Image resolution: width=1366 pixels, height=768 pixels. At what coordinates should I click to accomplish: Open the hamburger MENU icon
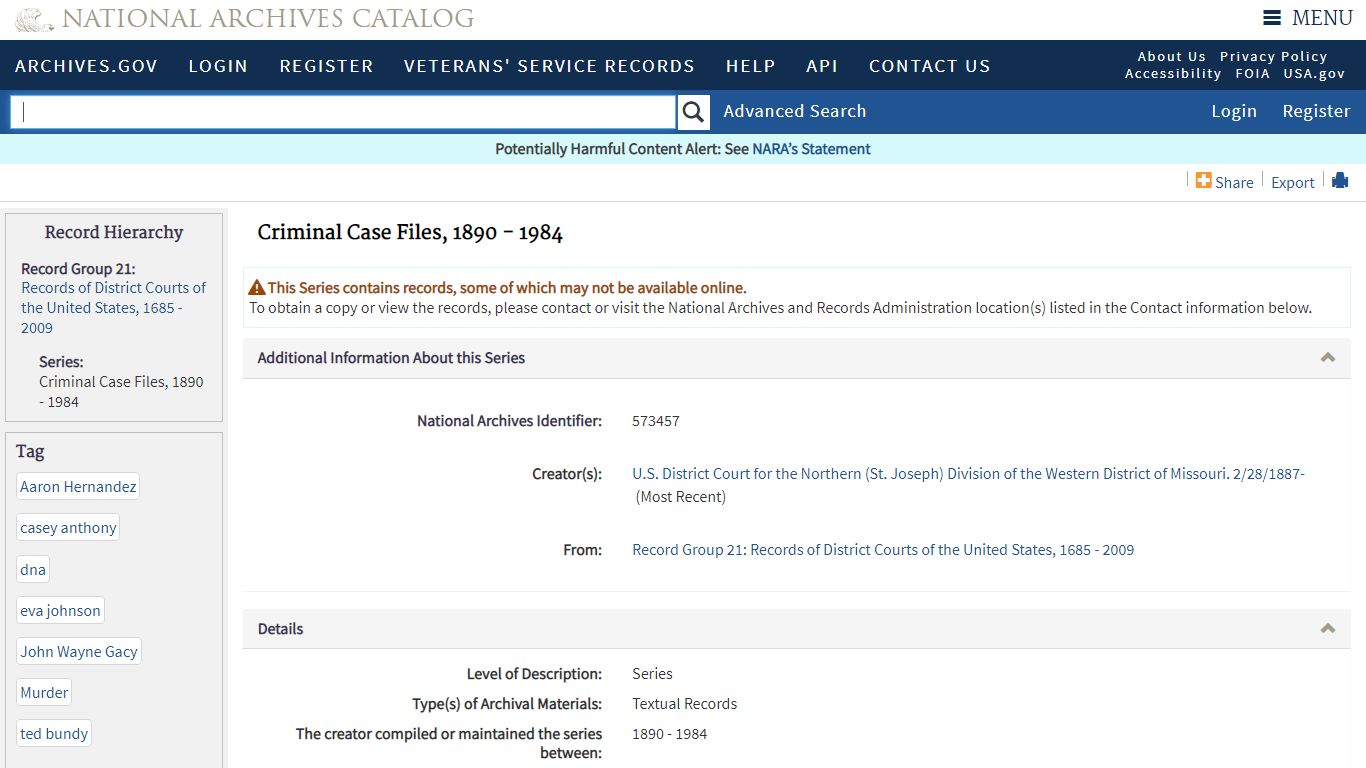1272,18
